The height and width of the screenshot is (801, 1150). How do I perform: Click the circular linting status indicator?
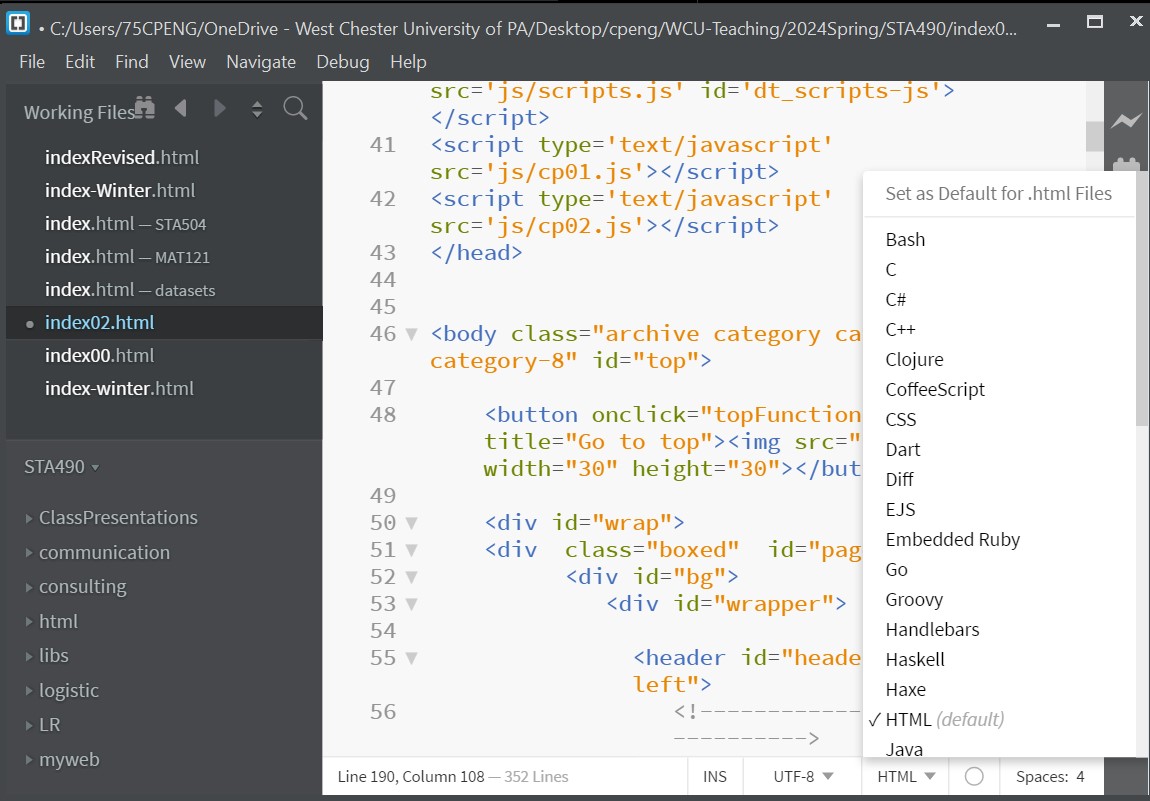click(974, 776)
